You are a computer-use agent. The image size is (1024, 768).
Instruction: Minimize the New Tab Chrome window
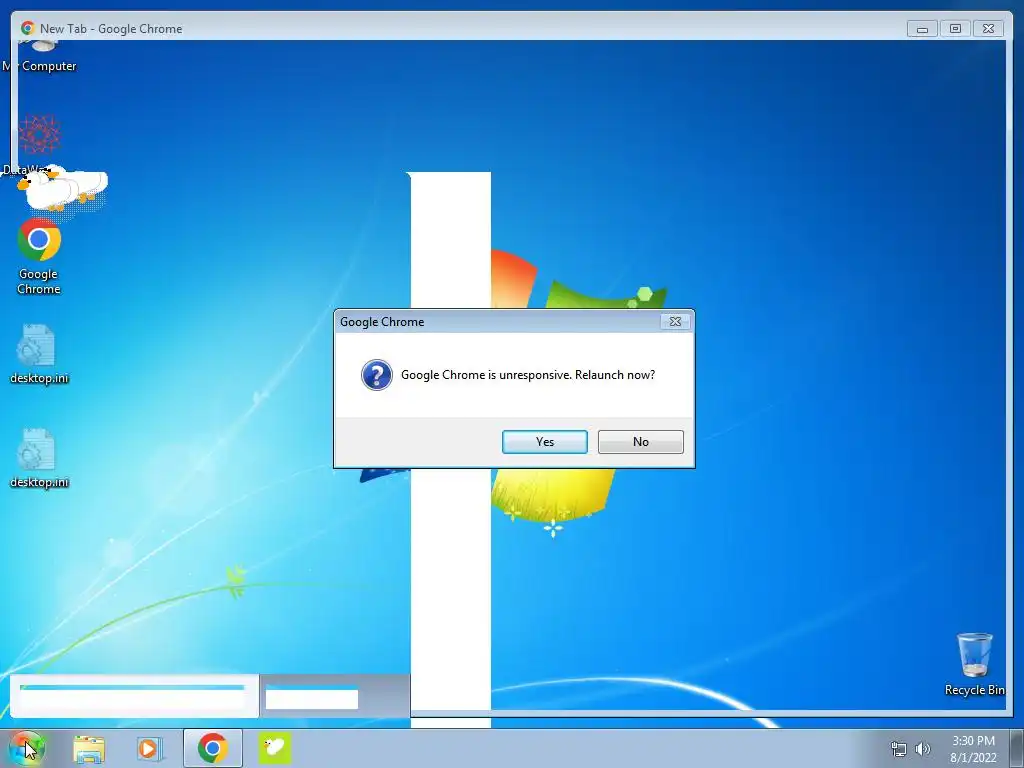tap(922, 29)
